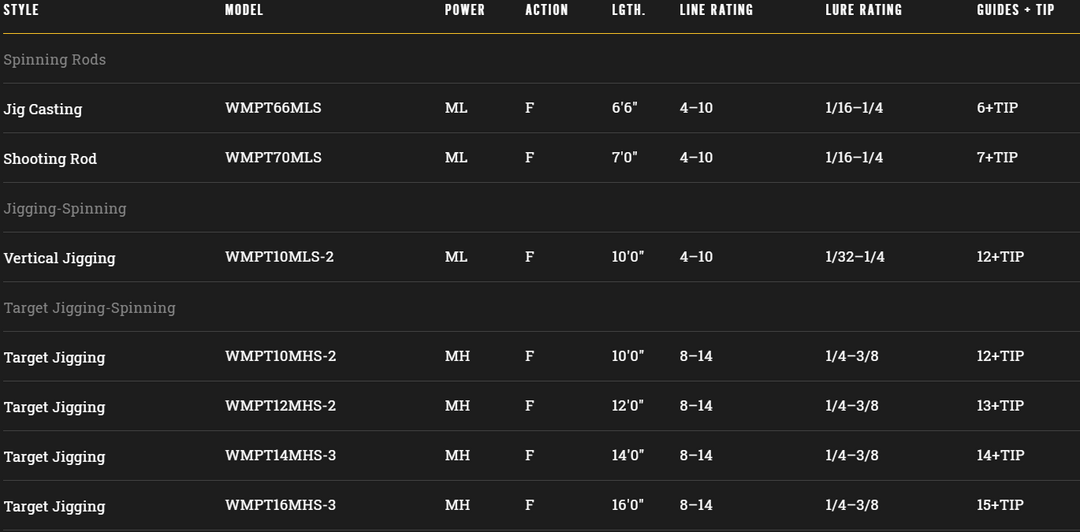Image resolution: width=1080 pixels, height=532 pixels.
Task: Click the STYLE column header
Action: [x=21, y=10]
